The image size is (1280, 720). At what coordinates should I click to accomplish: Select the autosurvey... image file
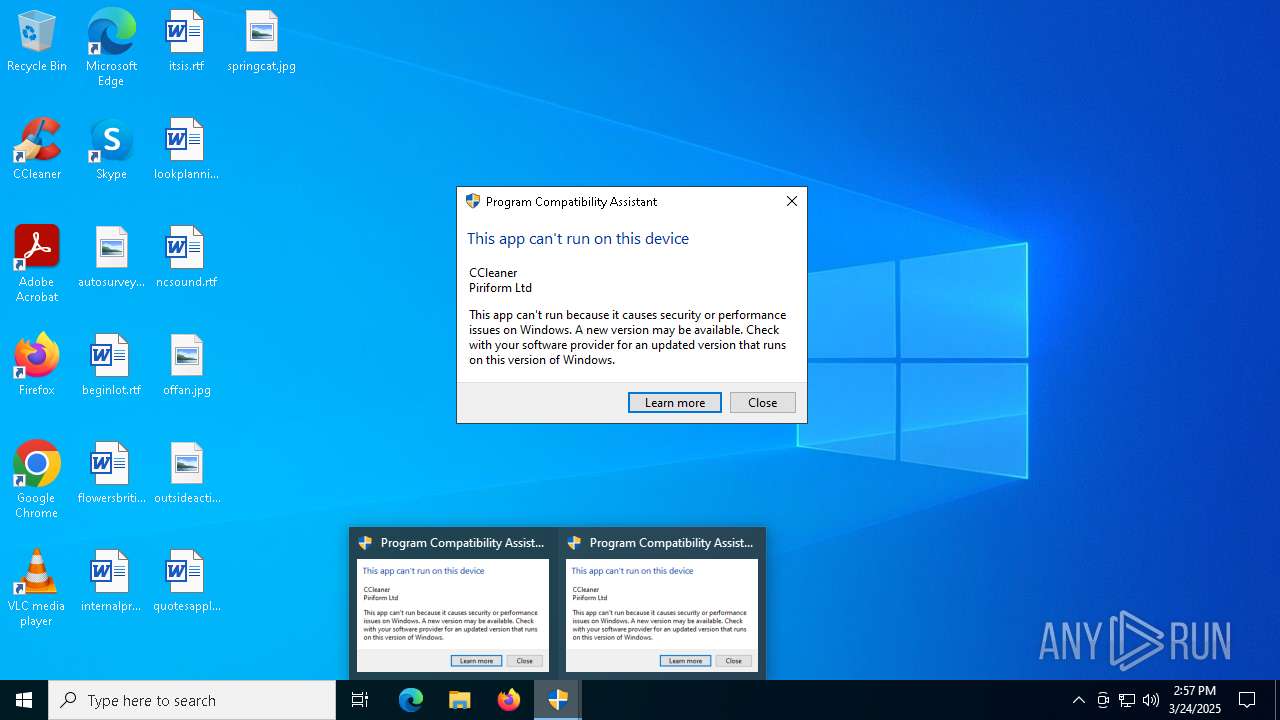[x=111, y=257]
